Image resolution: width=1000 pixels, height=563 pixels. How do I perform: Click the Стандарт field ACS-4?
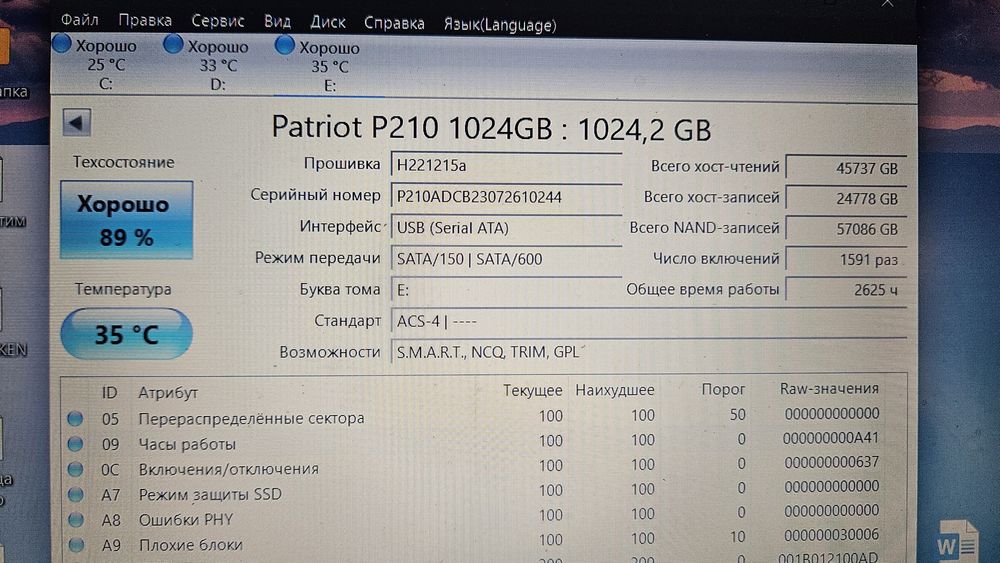click(x=648, y=321)
